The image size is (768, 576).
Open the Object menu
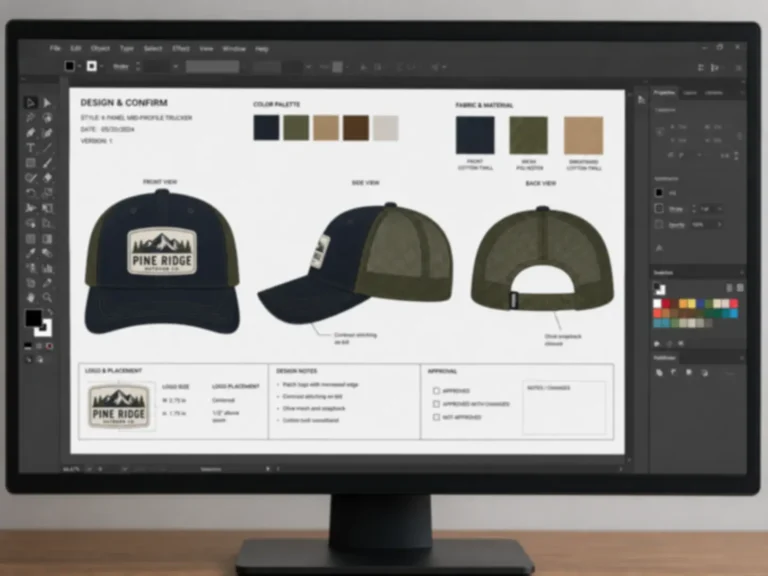[x=100, y=48]
